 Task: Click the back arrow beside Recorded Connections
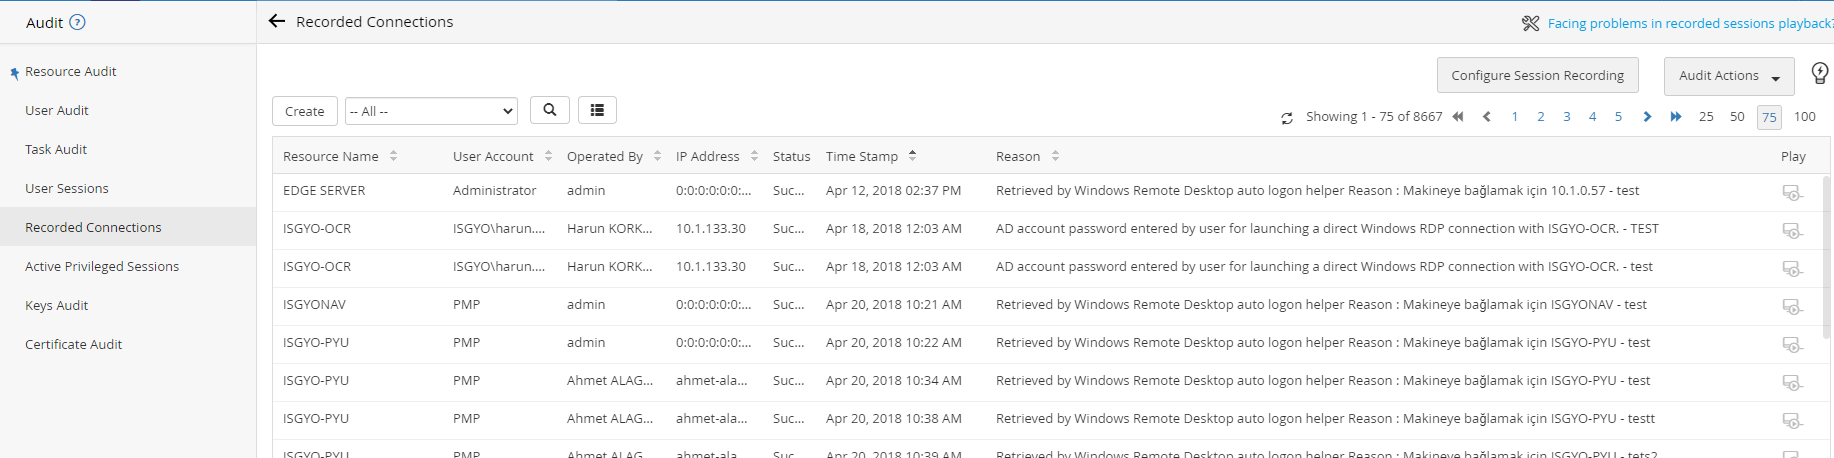[277, 21]
